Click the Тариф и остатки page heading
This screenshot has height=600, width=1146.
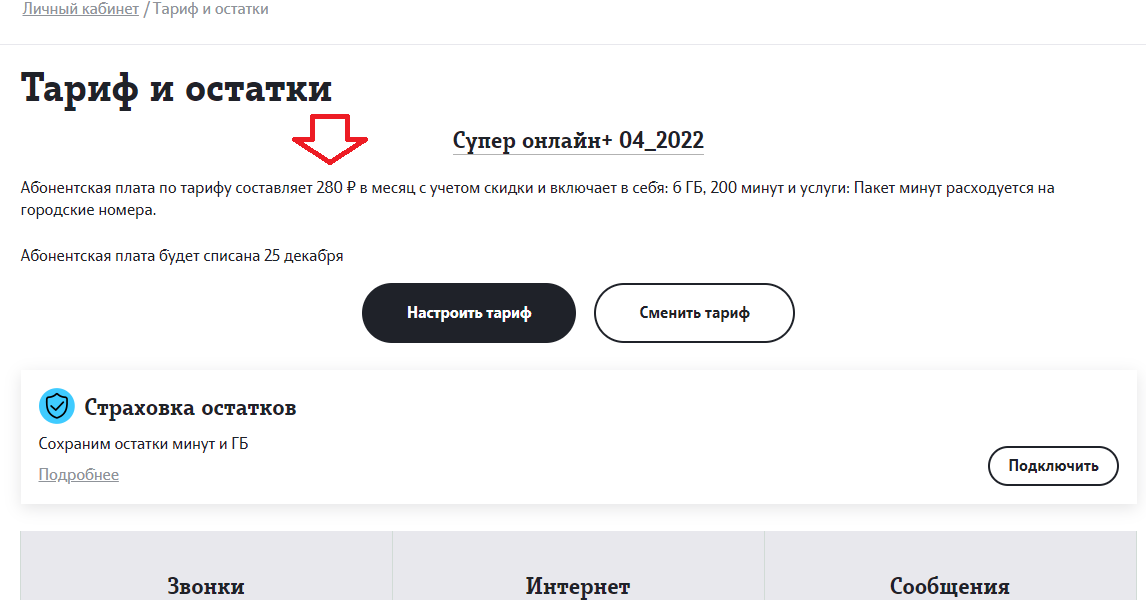click(x=176, y=89)
